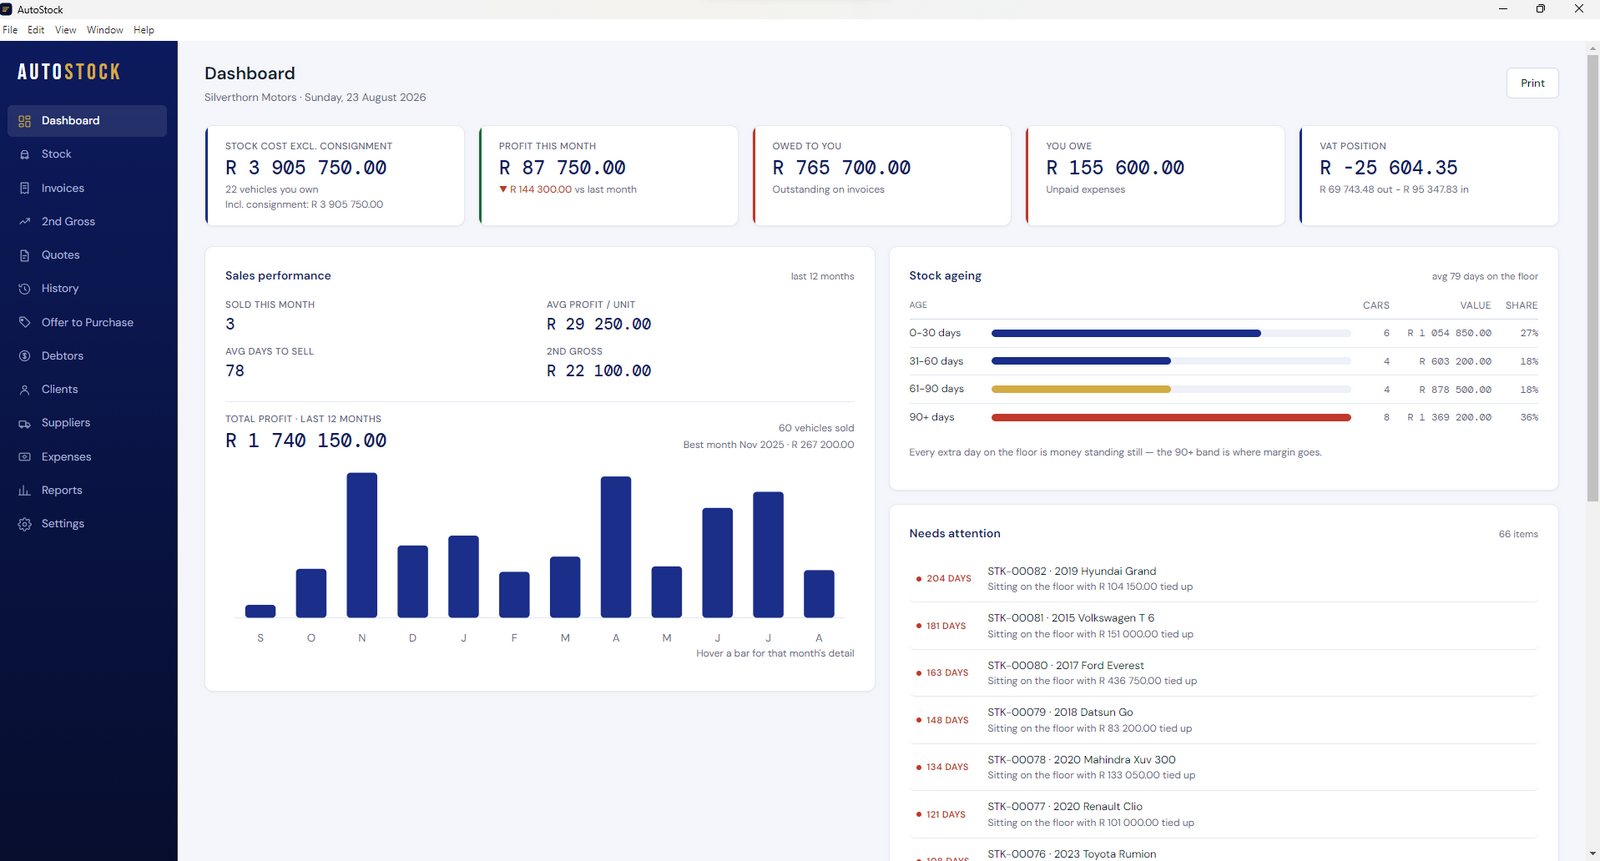Click the AutoStock app icon in title bar
The width and height of the screenshot is (1600, 861).
(7, 9)
